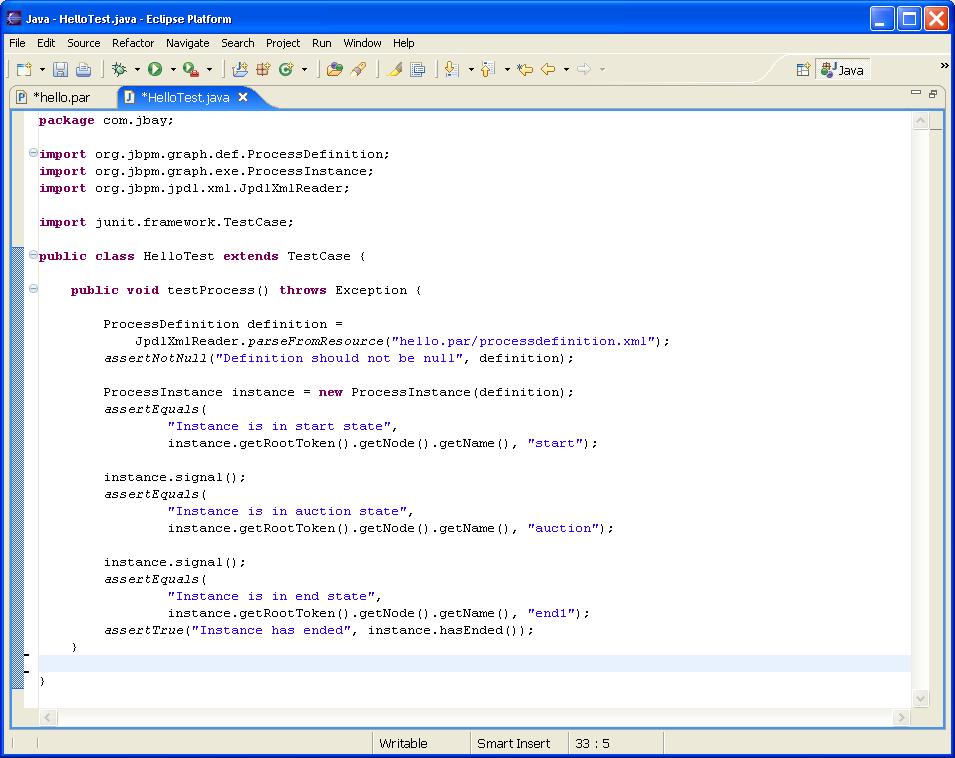Minimize the editor area panel
Screen dimensions: 955x758
(x=915, y=93)
